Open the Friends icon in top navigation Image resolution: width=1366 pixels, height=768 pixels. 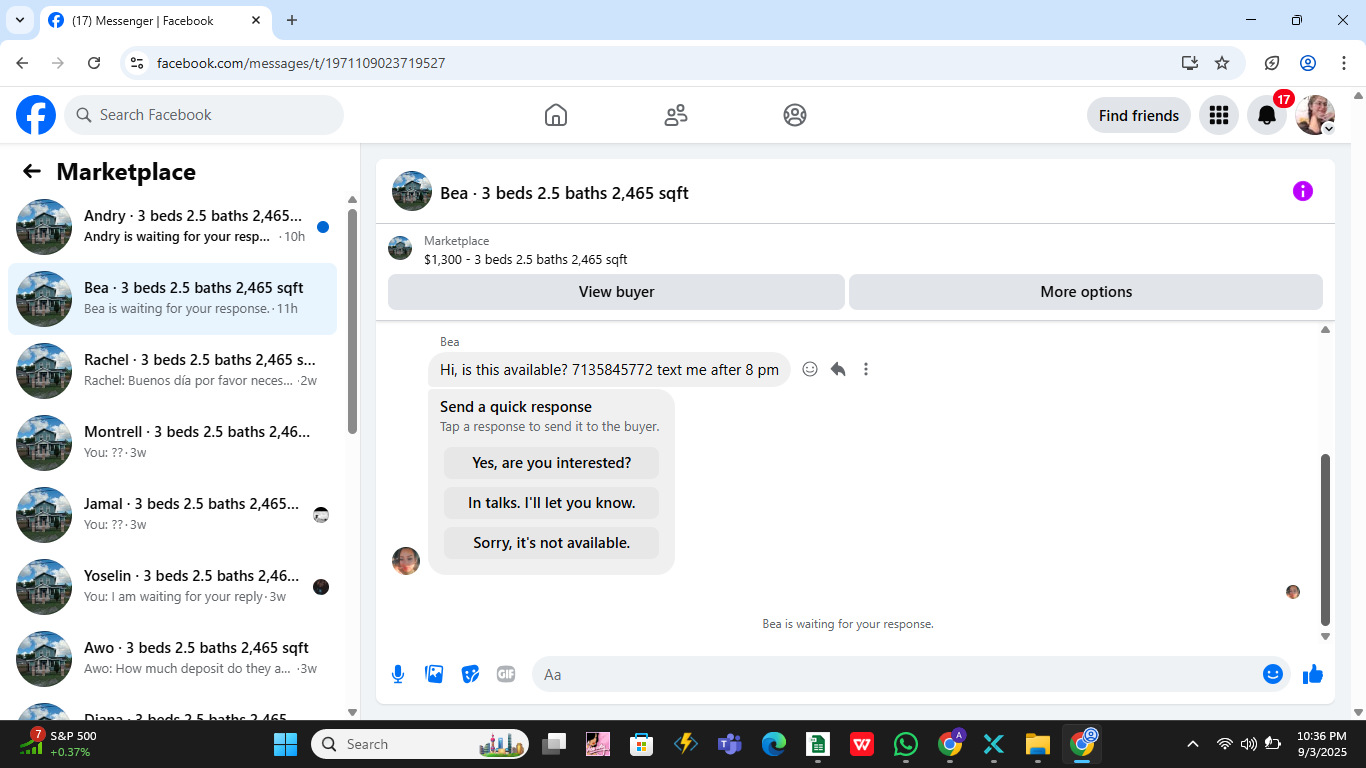click(676, 115)
